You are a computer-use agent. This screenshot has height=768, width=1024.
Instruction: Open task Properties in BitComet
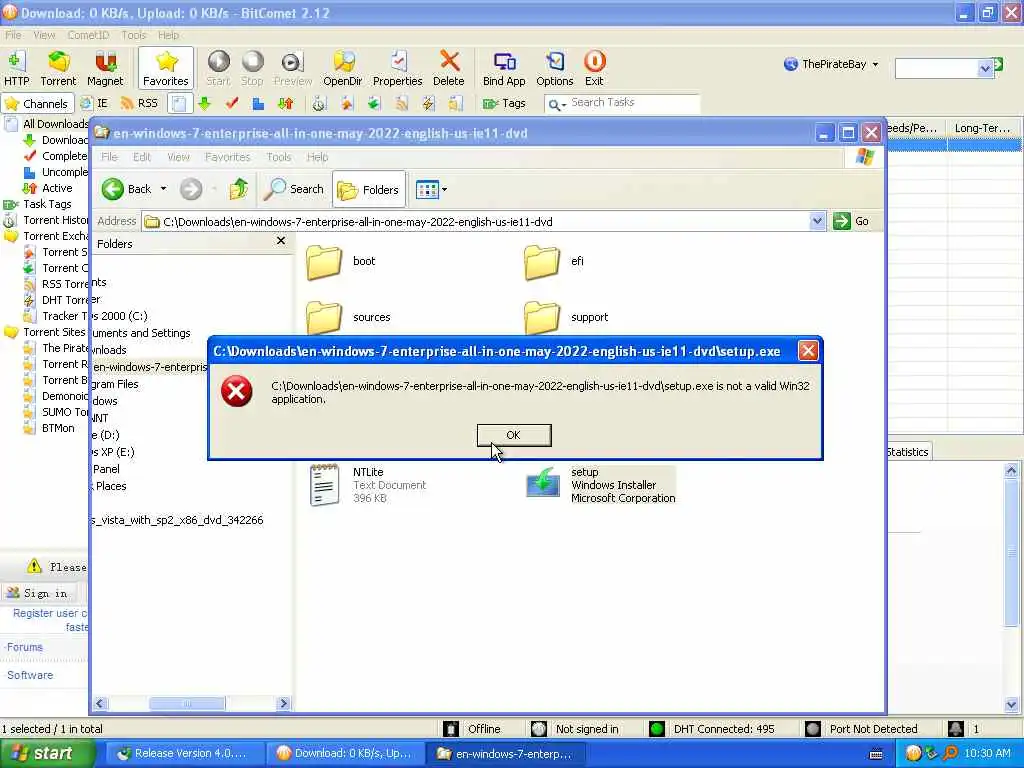click(398, 69)
